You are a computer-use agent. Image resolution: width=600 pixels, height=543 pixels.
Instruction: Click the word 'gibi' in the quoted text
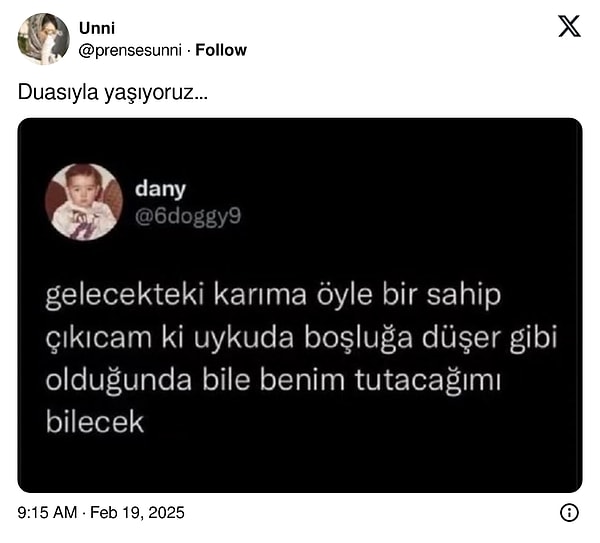533,339
